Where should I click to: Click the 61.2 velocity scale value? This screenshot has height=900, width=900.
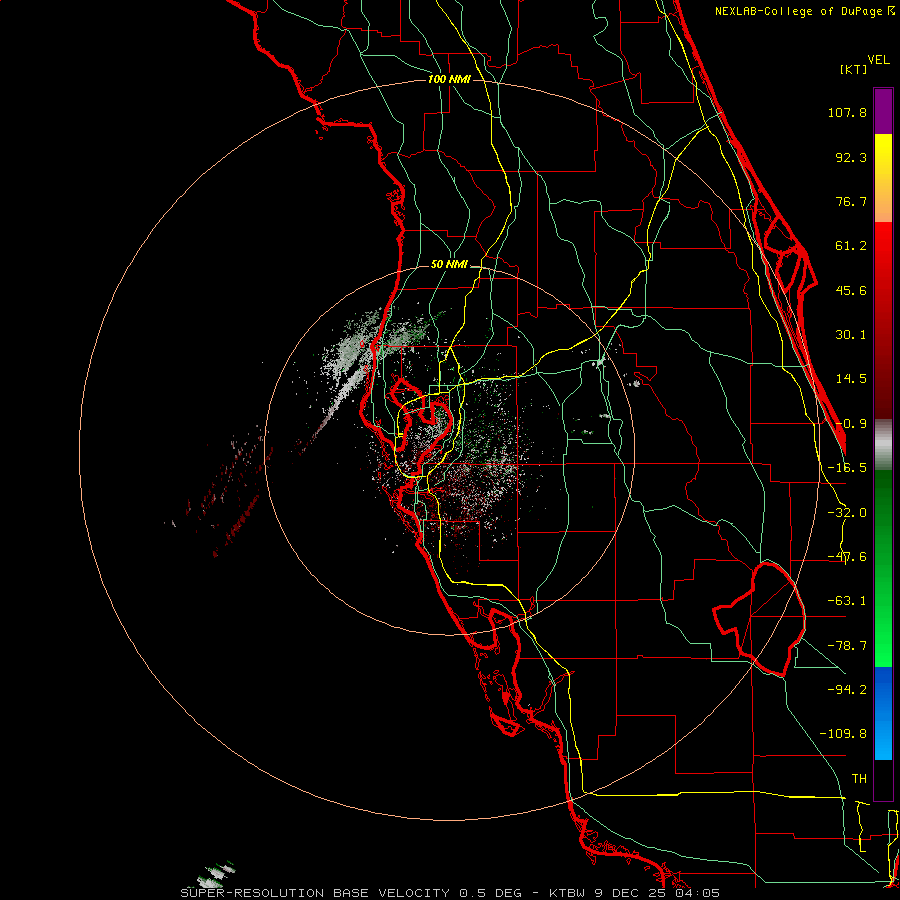[851, 246]
